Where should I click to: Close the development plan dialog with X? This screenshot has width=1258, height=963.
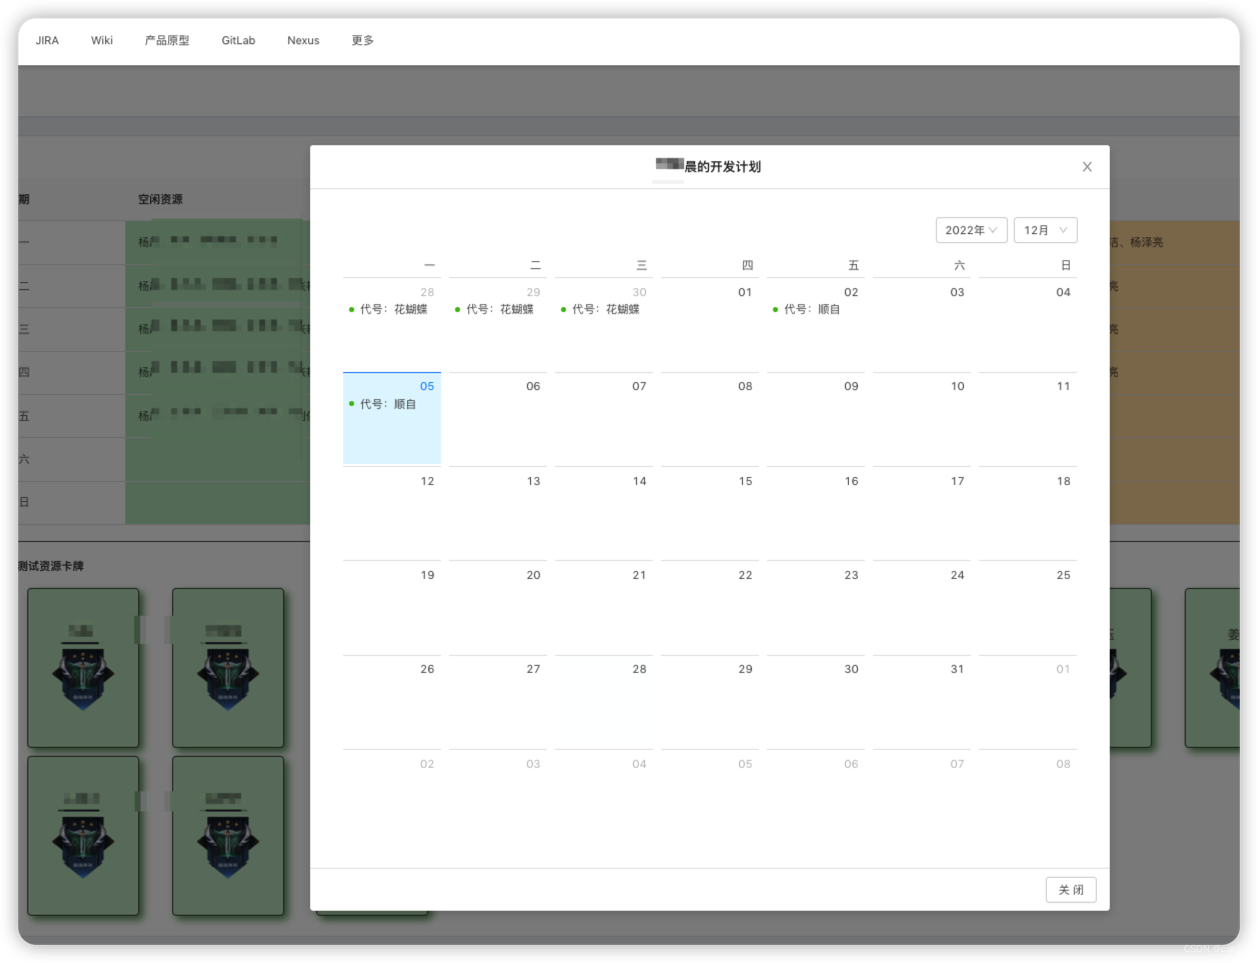click(x=1087, y=167)
